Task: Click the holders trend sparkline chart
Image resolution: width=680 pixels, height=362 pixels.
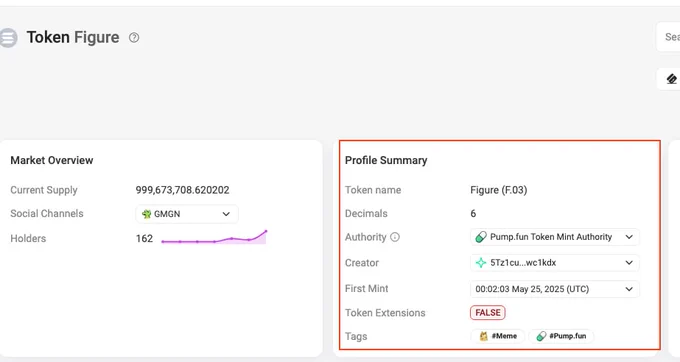Action: click(x=214, y=237)
